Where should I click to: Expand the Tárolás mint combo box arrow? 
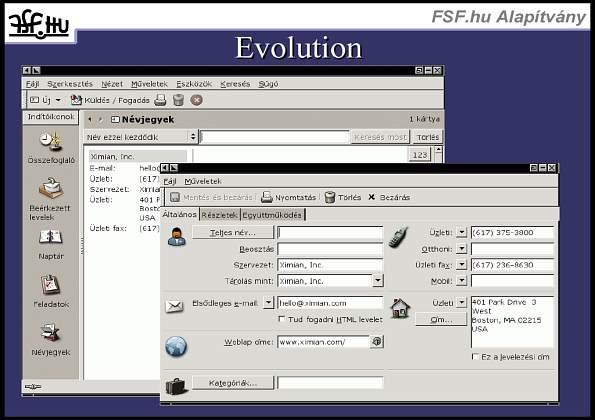[x=378, y=281]
